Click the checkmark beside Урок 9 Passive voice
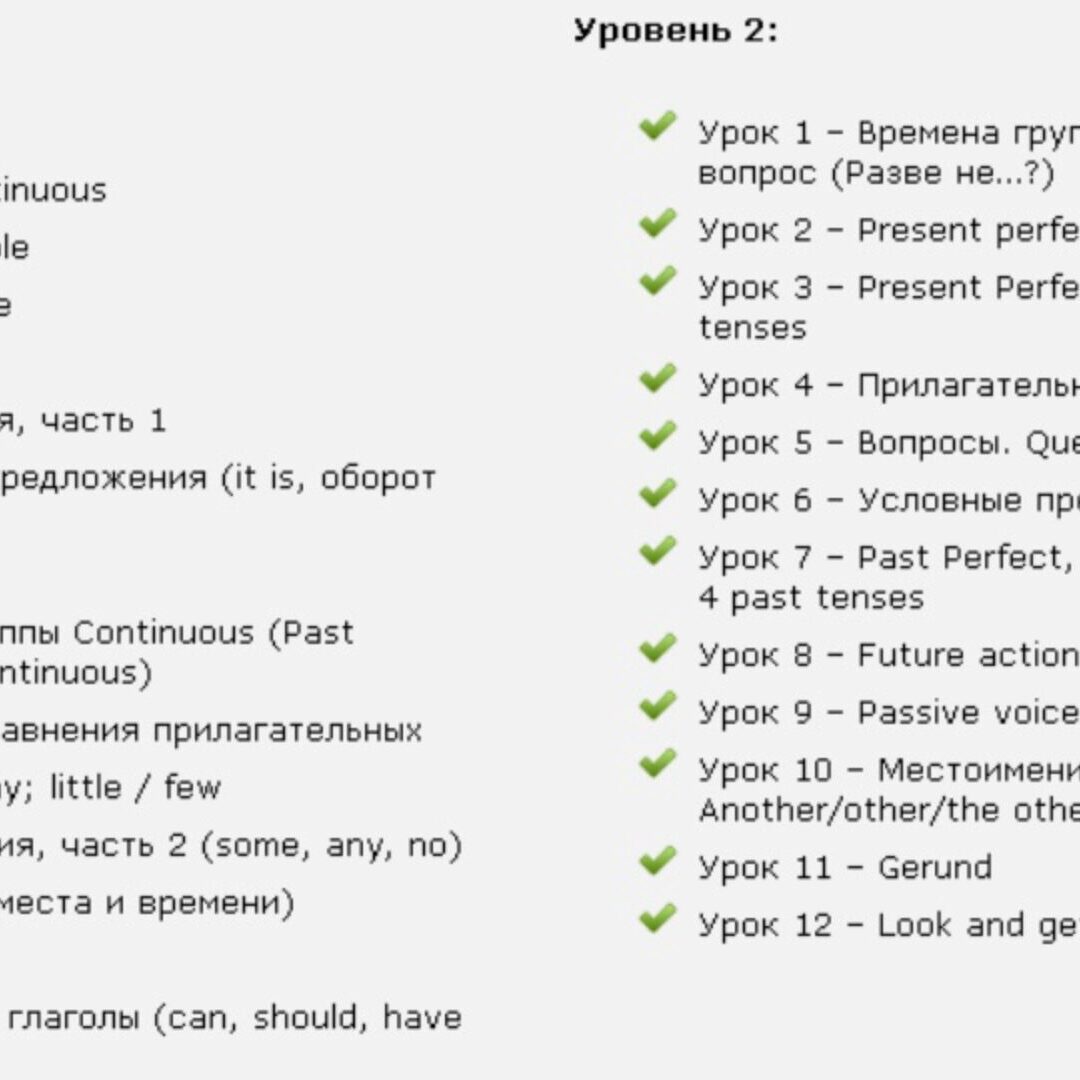The width and height of the screenshot is (1080, 1080). coord(657,706)
